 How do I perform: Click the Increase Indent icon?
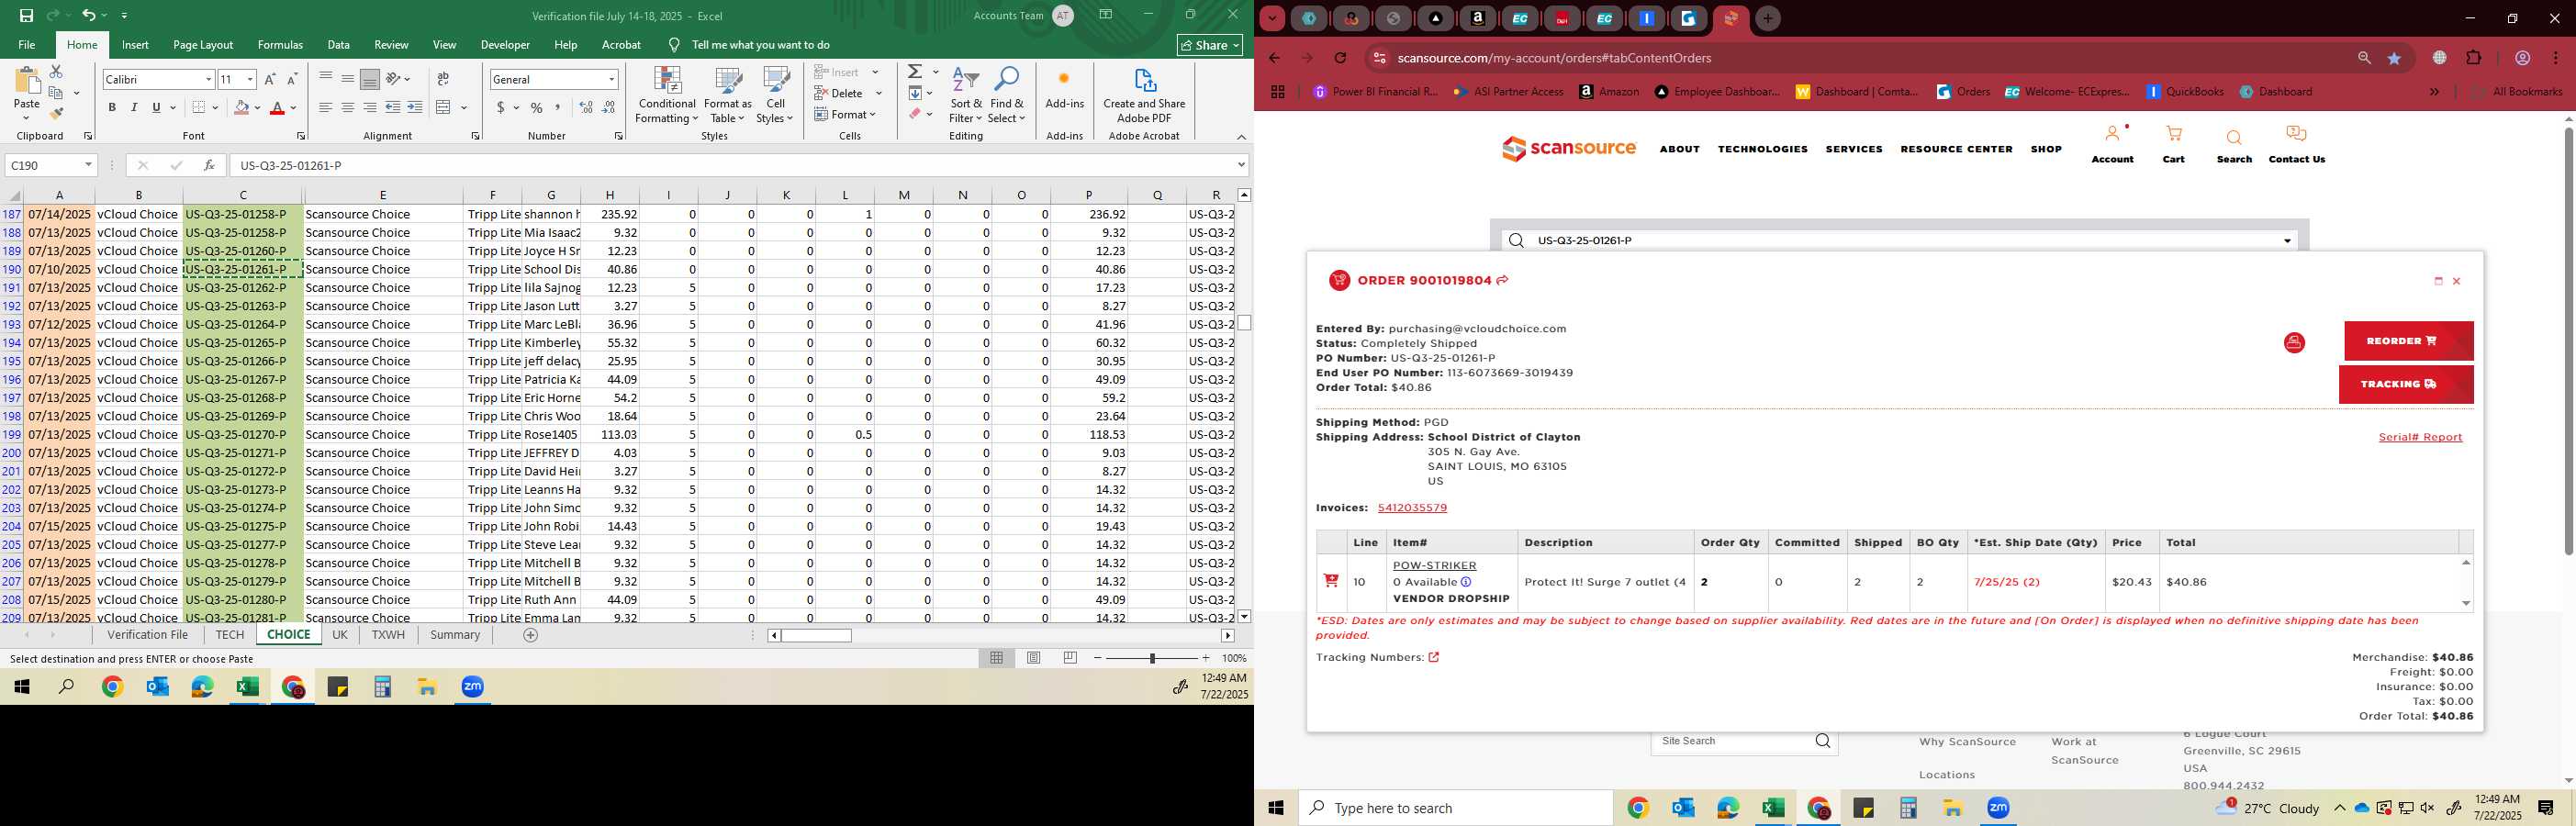pos(415,108)
